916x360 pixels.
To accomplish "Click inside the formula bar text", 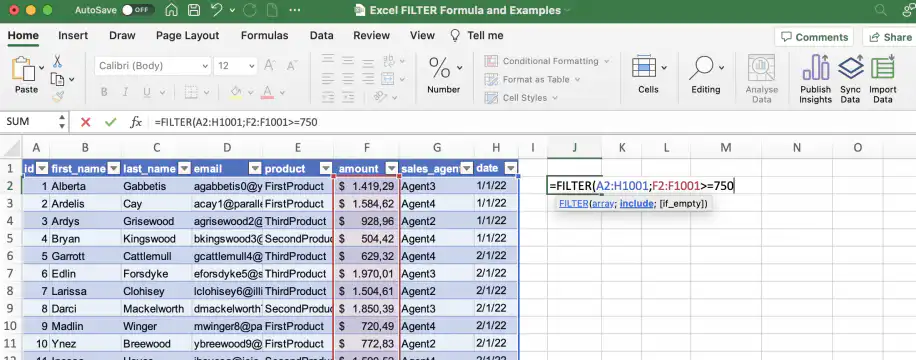I will click(236, 122).
